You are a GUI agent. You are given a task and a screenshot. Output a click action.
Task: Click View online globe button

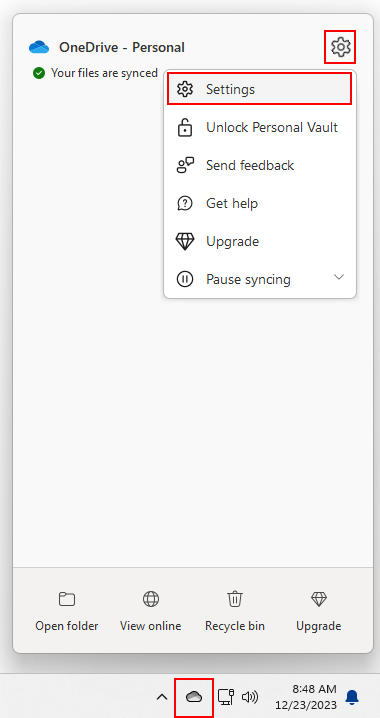[x=151, y=612]
